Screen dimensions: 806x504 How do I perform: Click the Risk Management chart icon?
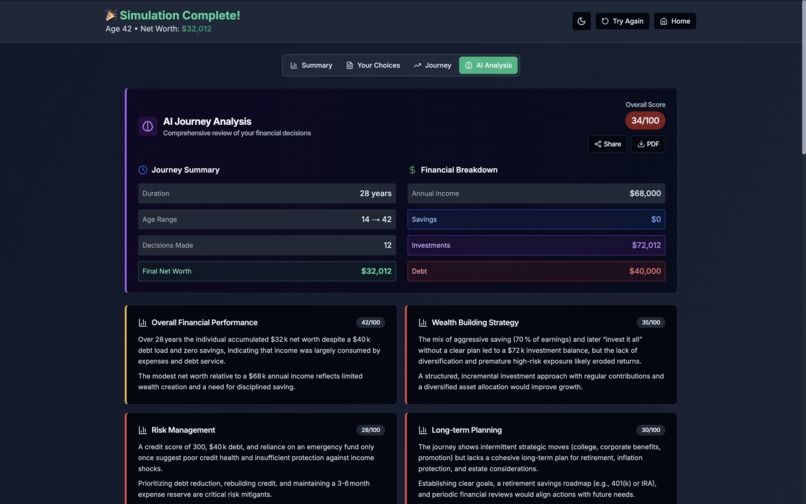pos(142,430)
